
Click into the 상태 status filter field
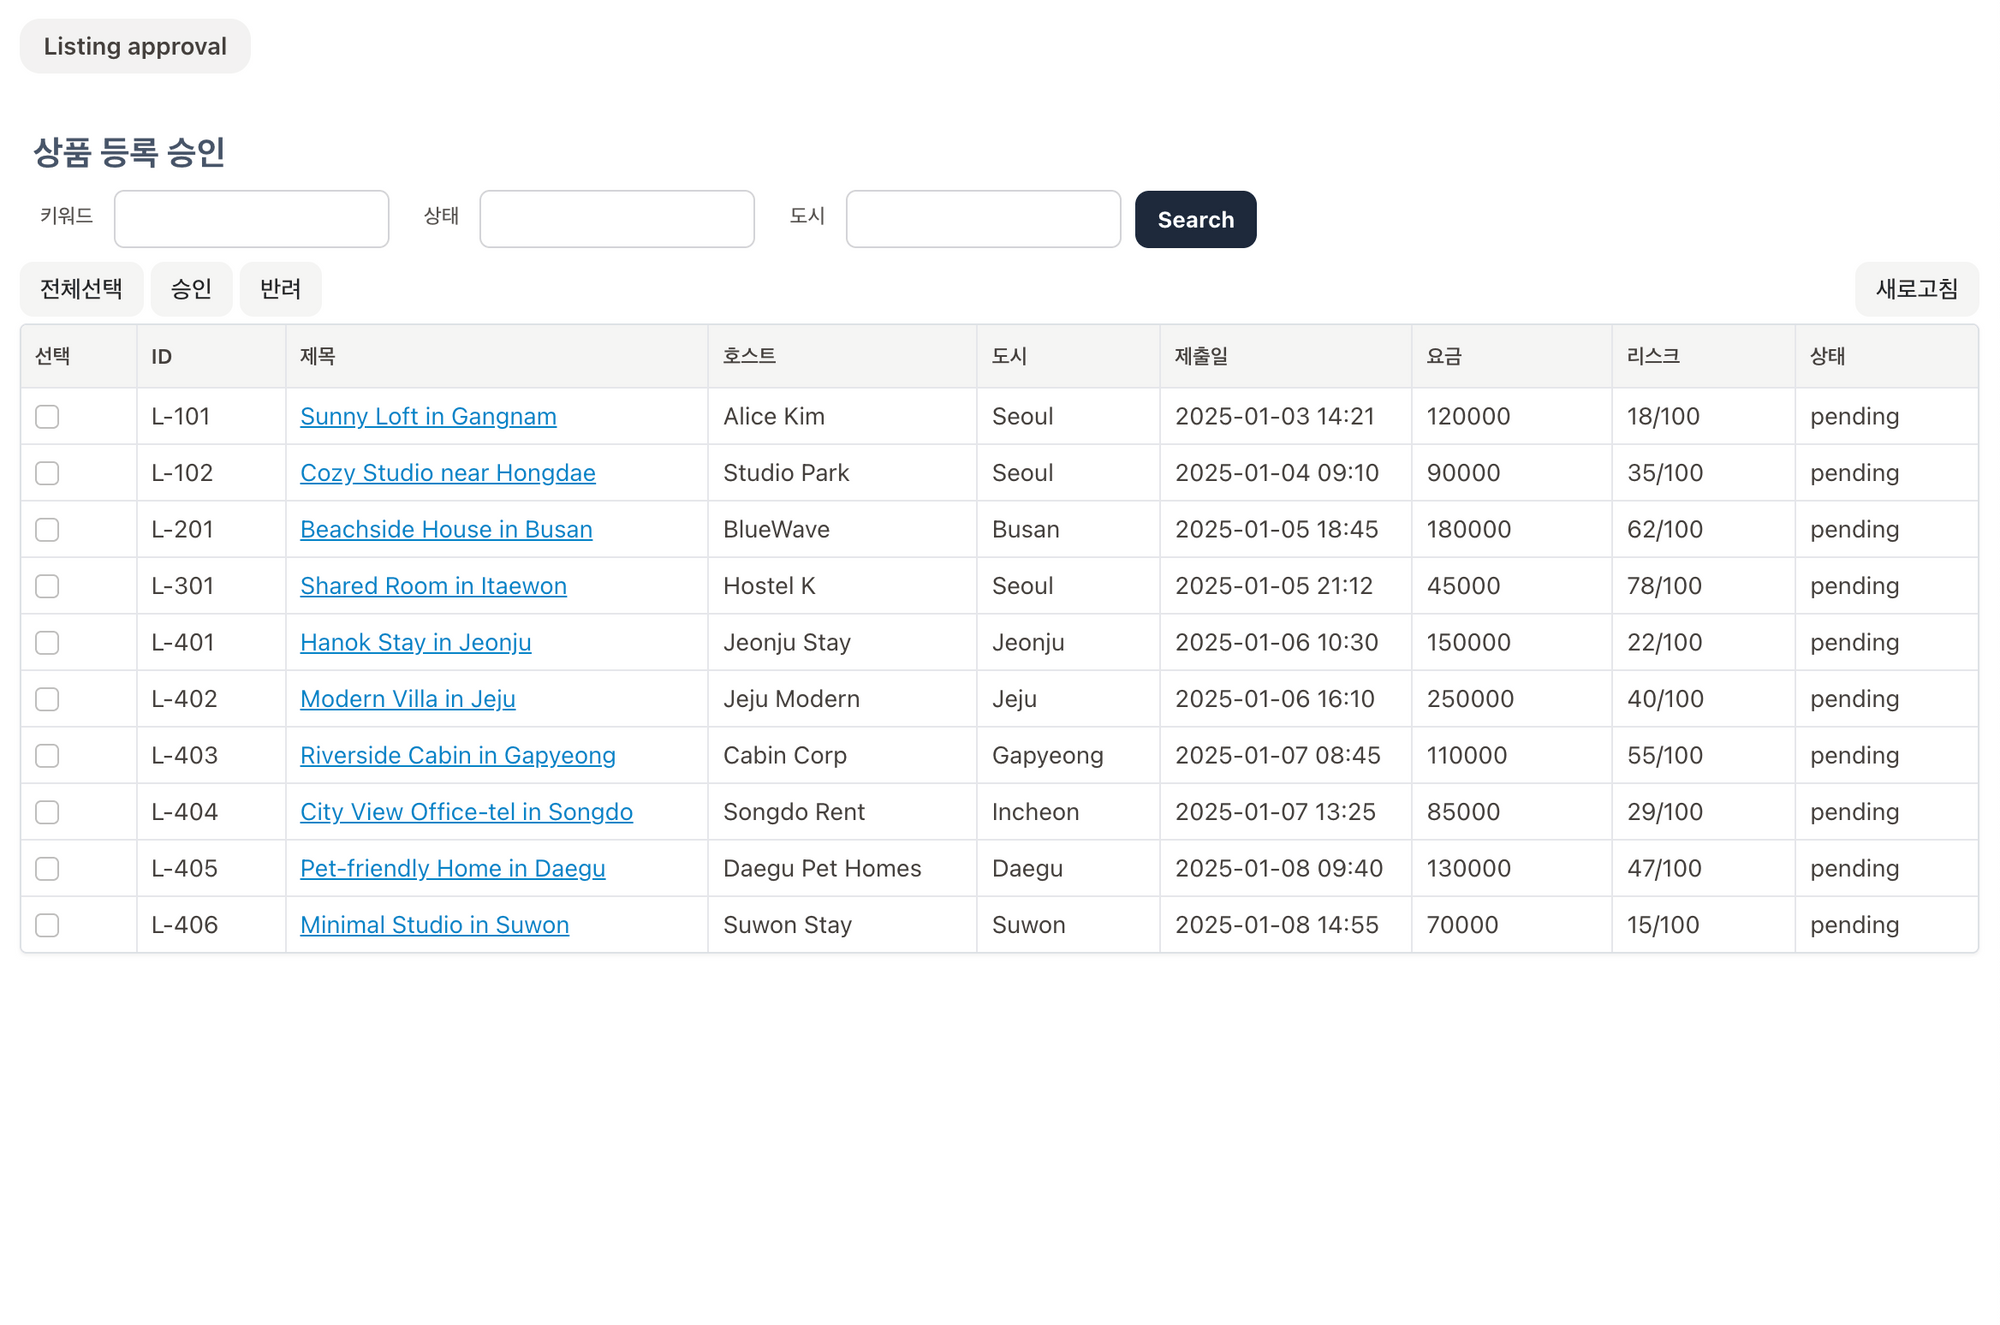(617, 219)
